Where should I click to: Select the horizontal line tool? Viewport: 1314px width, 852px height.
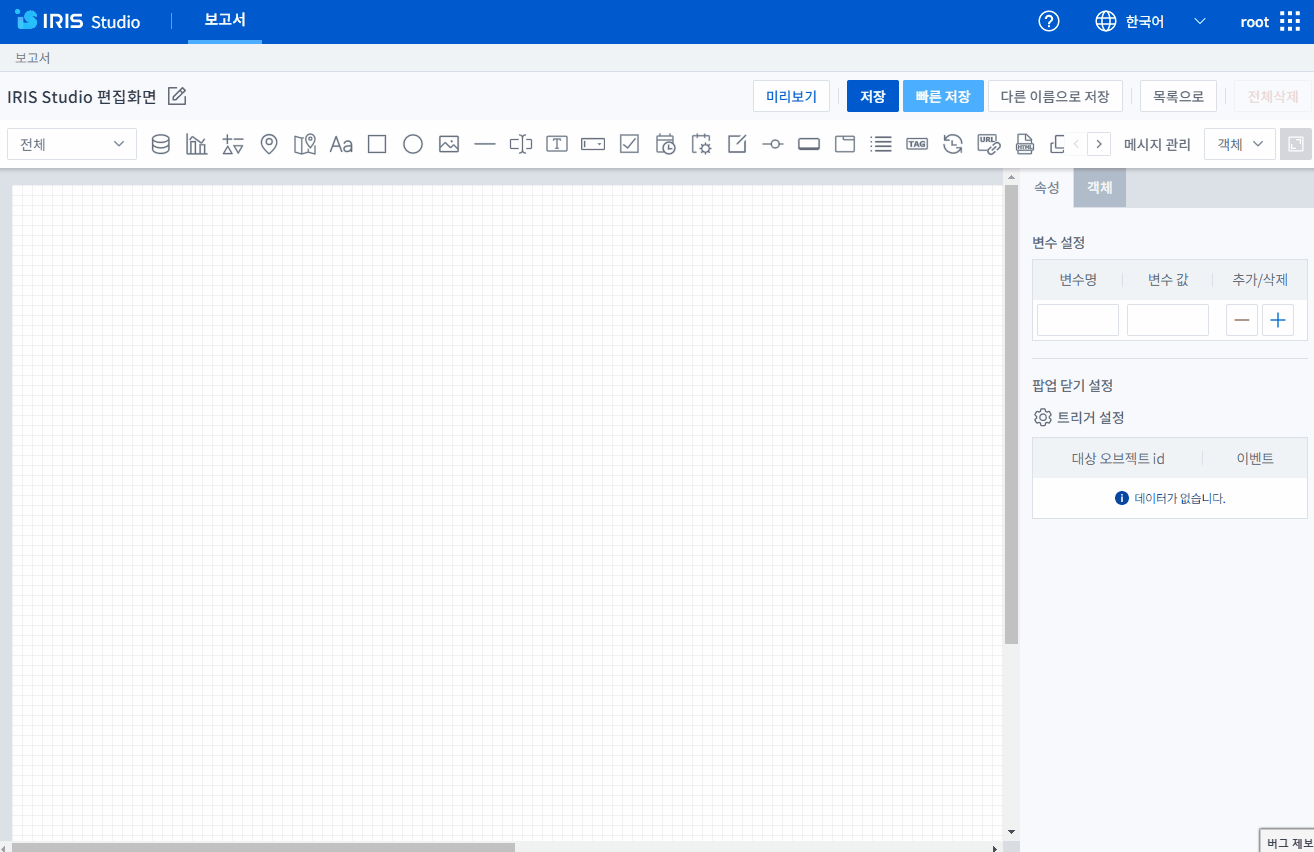coord(485,144)
